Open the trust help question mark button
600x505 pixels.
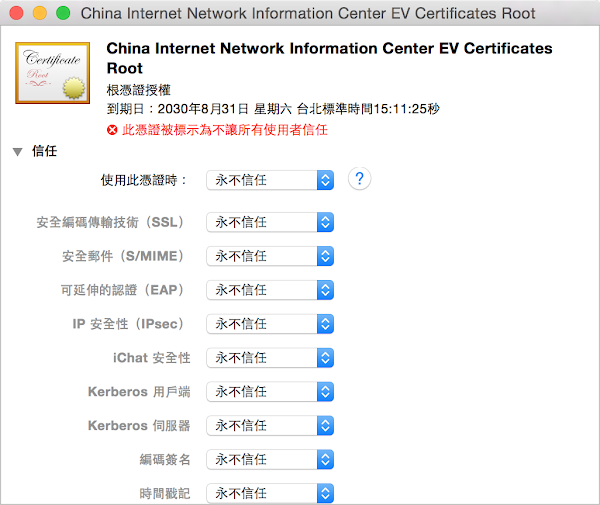coord(359,179)
